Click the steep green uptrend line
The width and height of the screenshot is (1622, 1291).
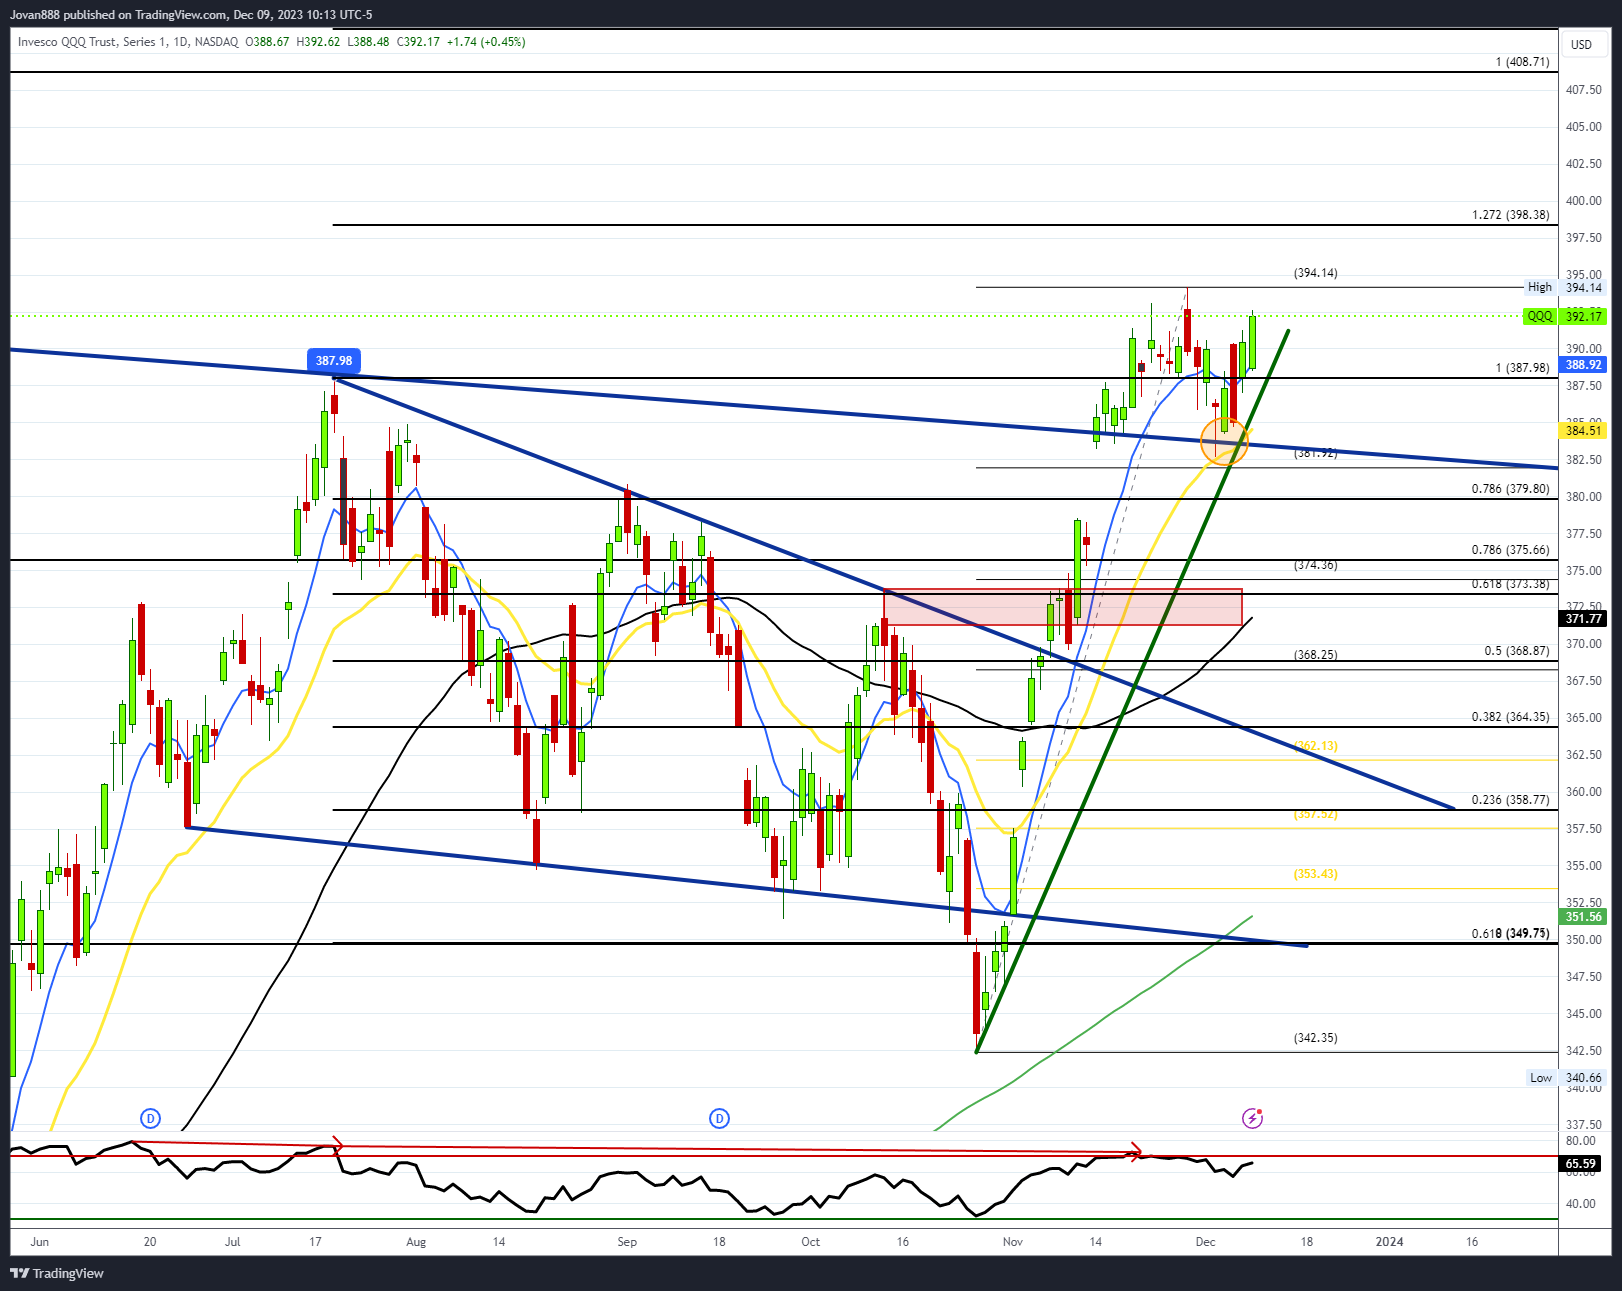(1132, 690)
